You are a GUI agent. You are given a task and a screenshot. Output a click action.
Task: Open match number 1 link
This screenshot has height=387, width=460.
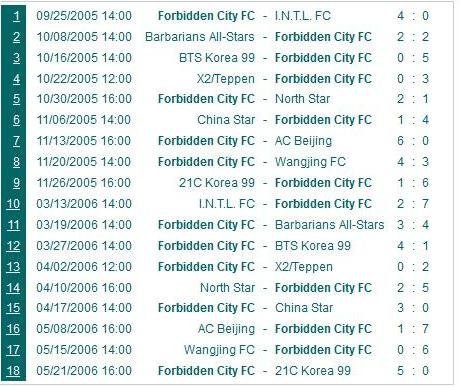coord(16,16)
